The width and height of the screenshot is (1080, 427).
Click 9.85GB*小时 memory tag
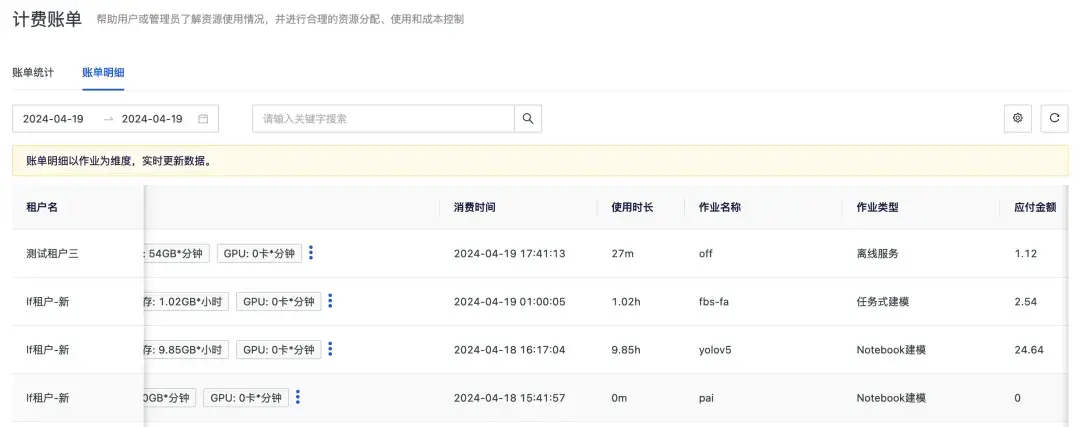point(186,350)
